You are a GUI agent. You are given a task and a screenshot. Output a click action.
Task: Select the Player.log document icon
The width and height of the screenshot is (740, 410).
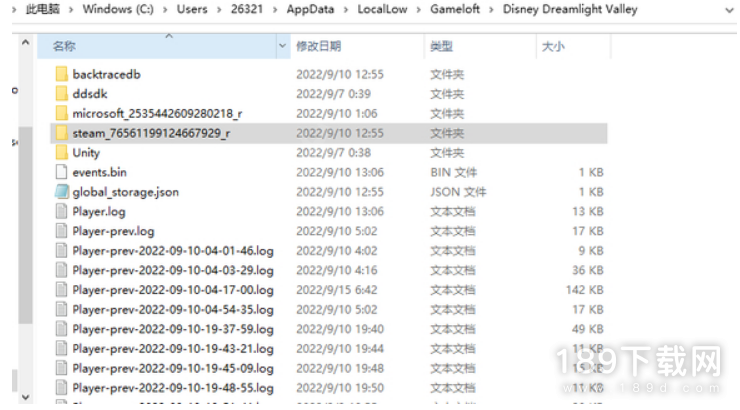click(x=61, y=211)
